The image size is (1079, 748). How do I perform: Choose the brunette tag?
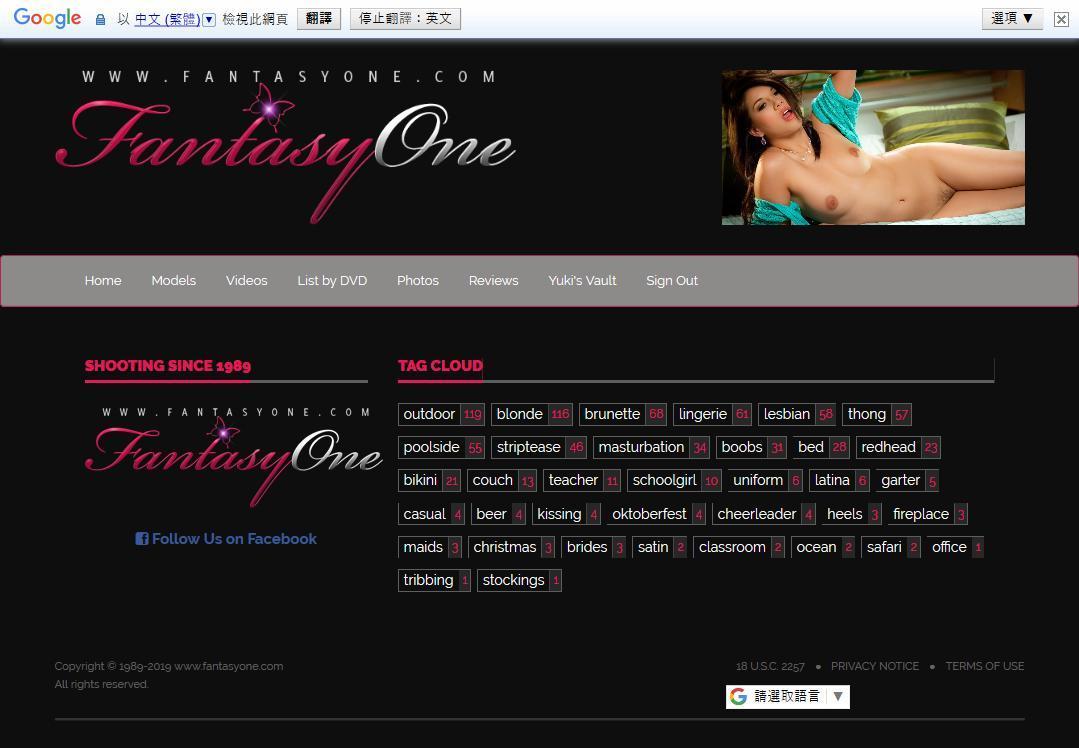(623, 414)
